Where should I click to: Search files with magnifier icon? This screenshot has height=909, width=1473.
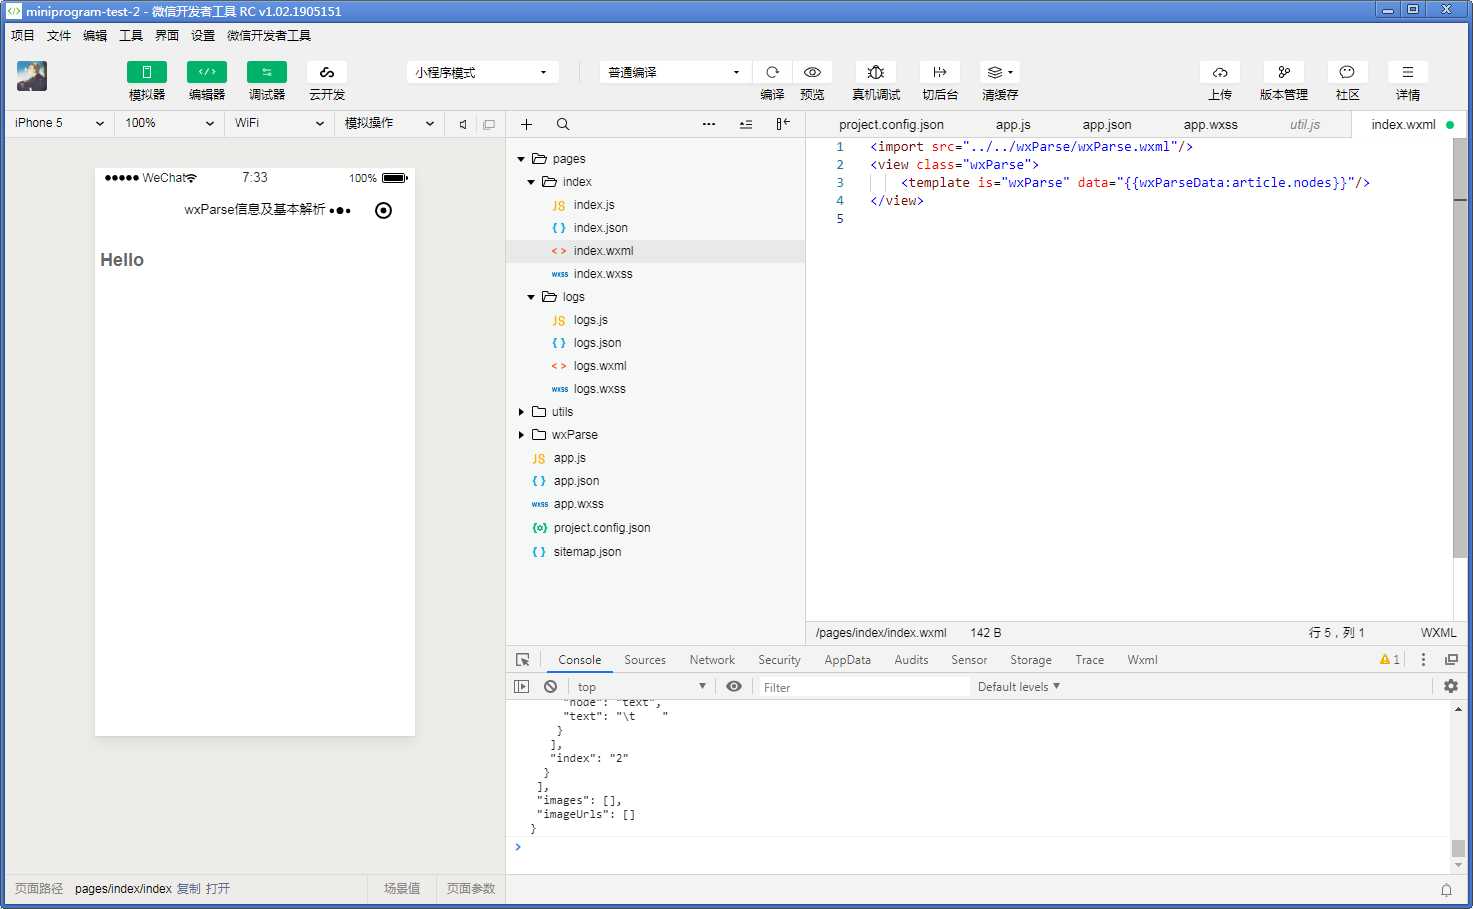pos(563,124)
